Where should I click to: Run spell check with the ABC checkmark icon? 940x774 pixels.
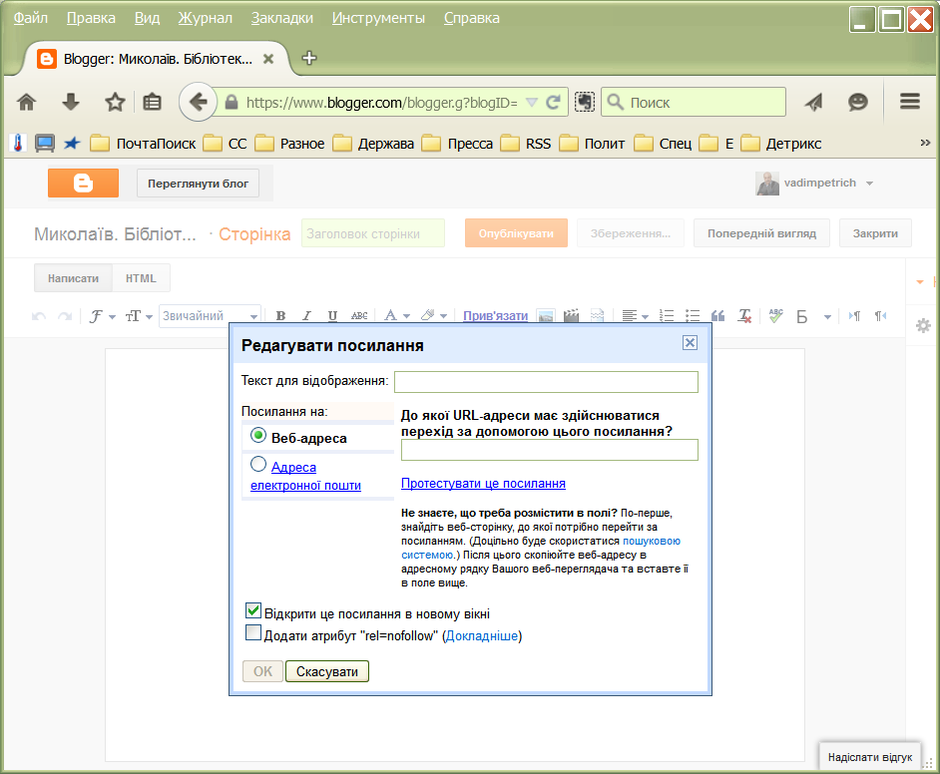click(776, 316)
